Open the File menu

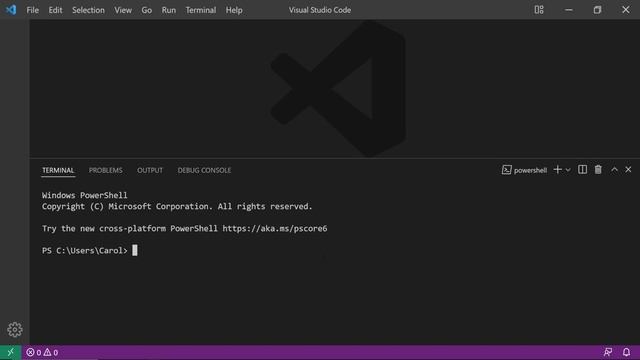(33, 10)
